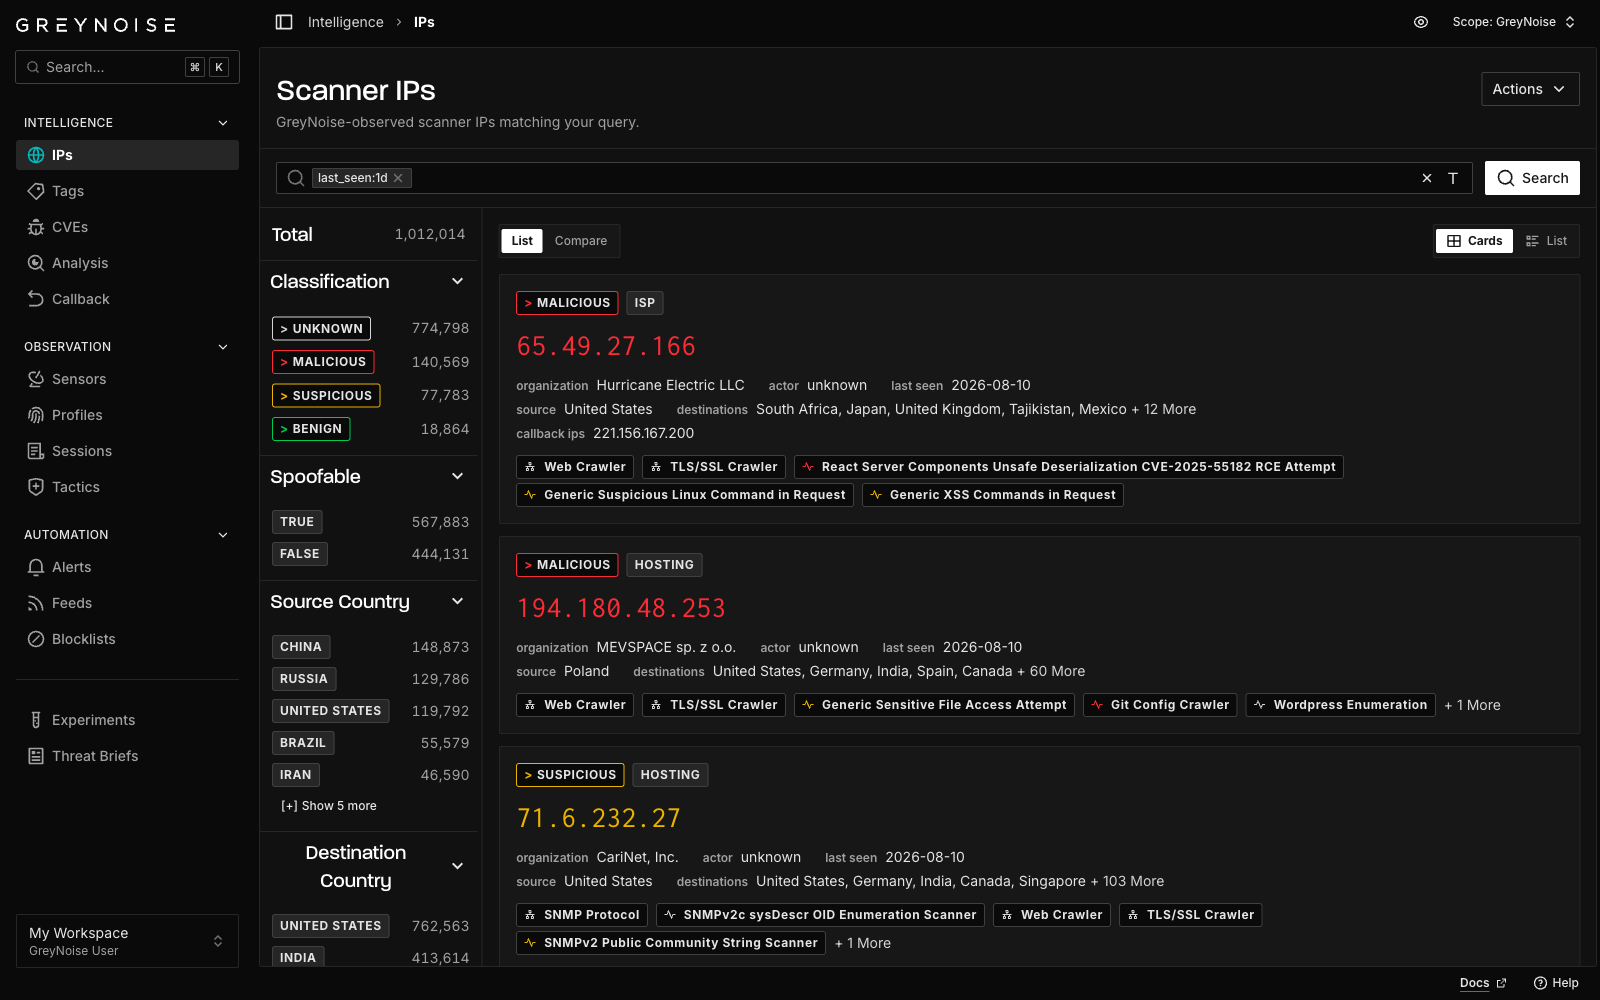Image resolution: width=1600 pixels, height=1000 pixels.
Task: Filter source country BRAZIL
Action: (303, 743)
